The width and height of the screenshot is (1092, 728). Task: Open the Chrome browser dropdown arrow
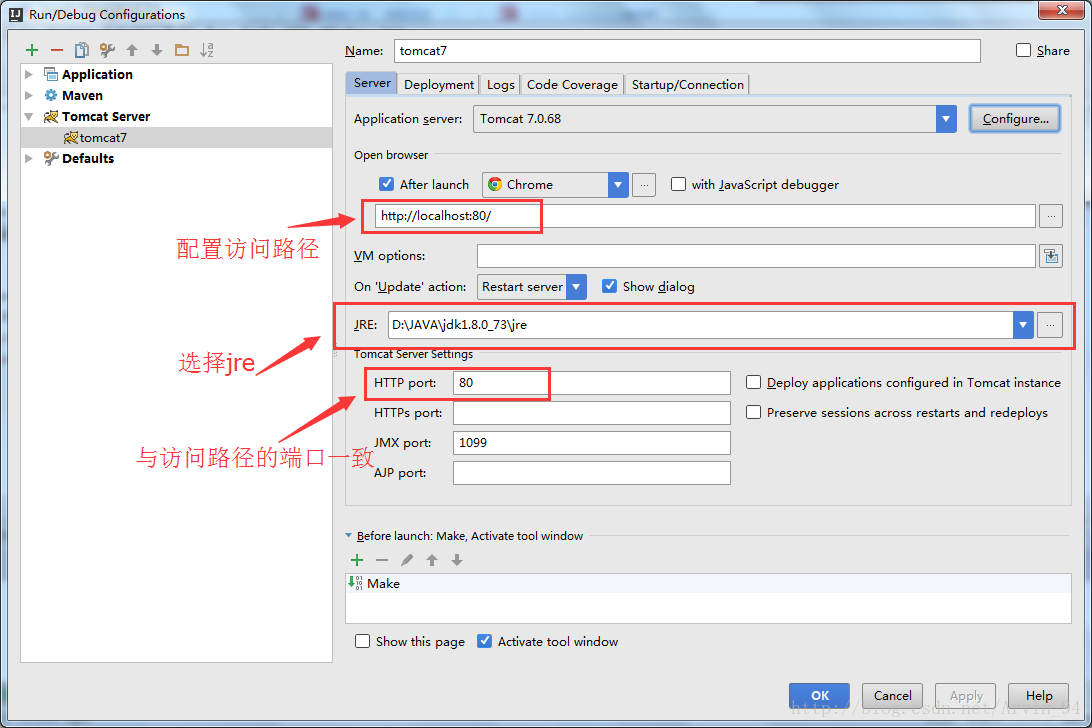(618, 185)
